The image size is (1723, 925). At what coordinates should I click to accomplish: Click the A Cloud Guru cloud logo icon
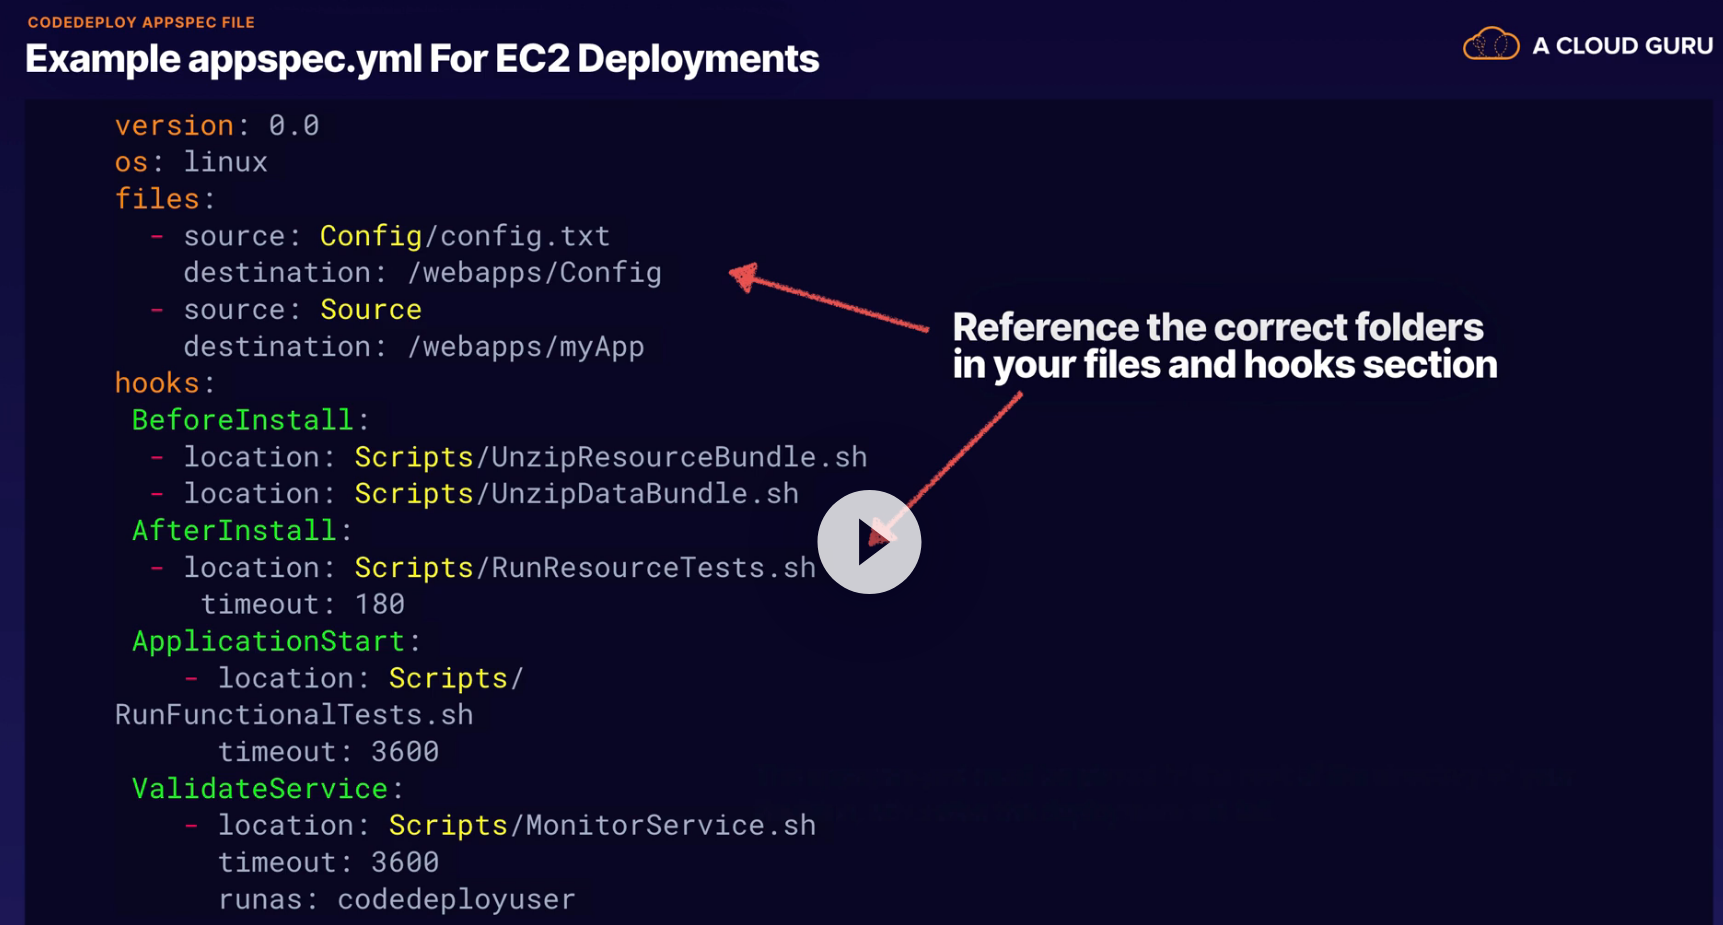(1490, 45)
